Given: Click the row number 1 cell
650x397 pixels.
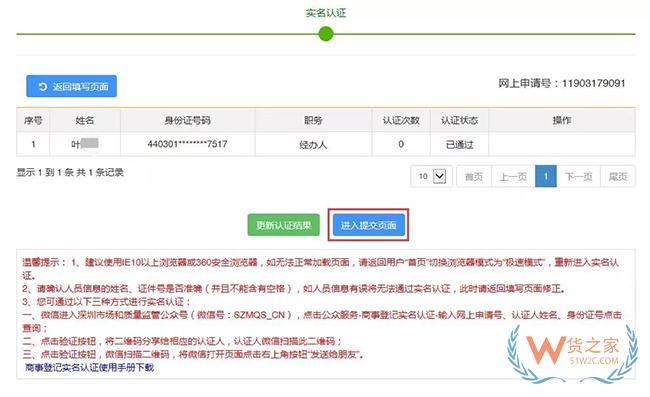Looking at the screenshot, I should click(x=33, y=144).
